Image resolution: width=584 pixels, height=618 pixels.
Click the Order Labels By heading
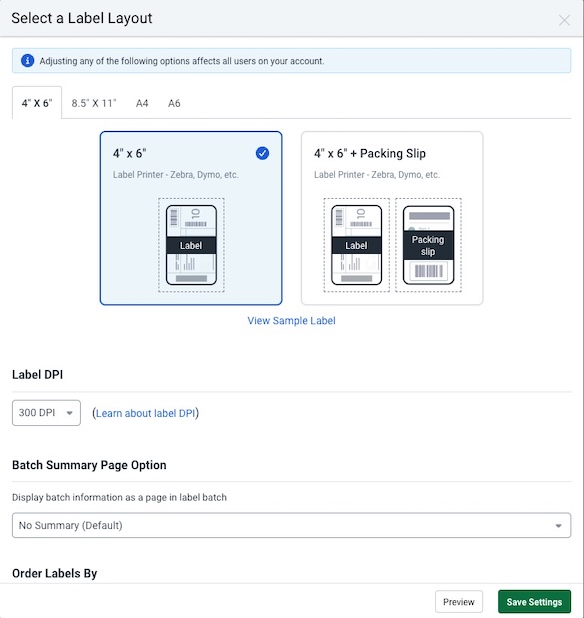pos(55,573)
